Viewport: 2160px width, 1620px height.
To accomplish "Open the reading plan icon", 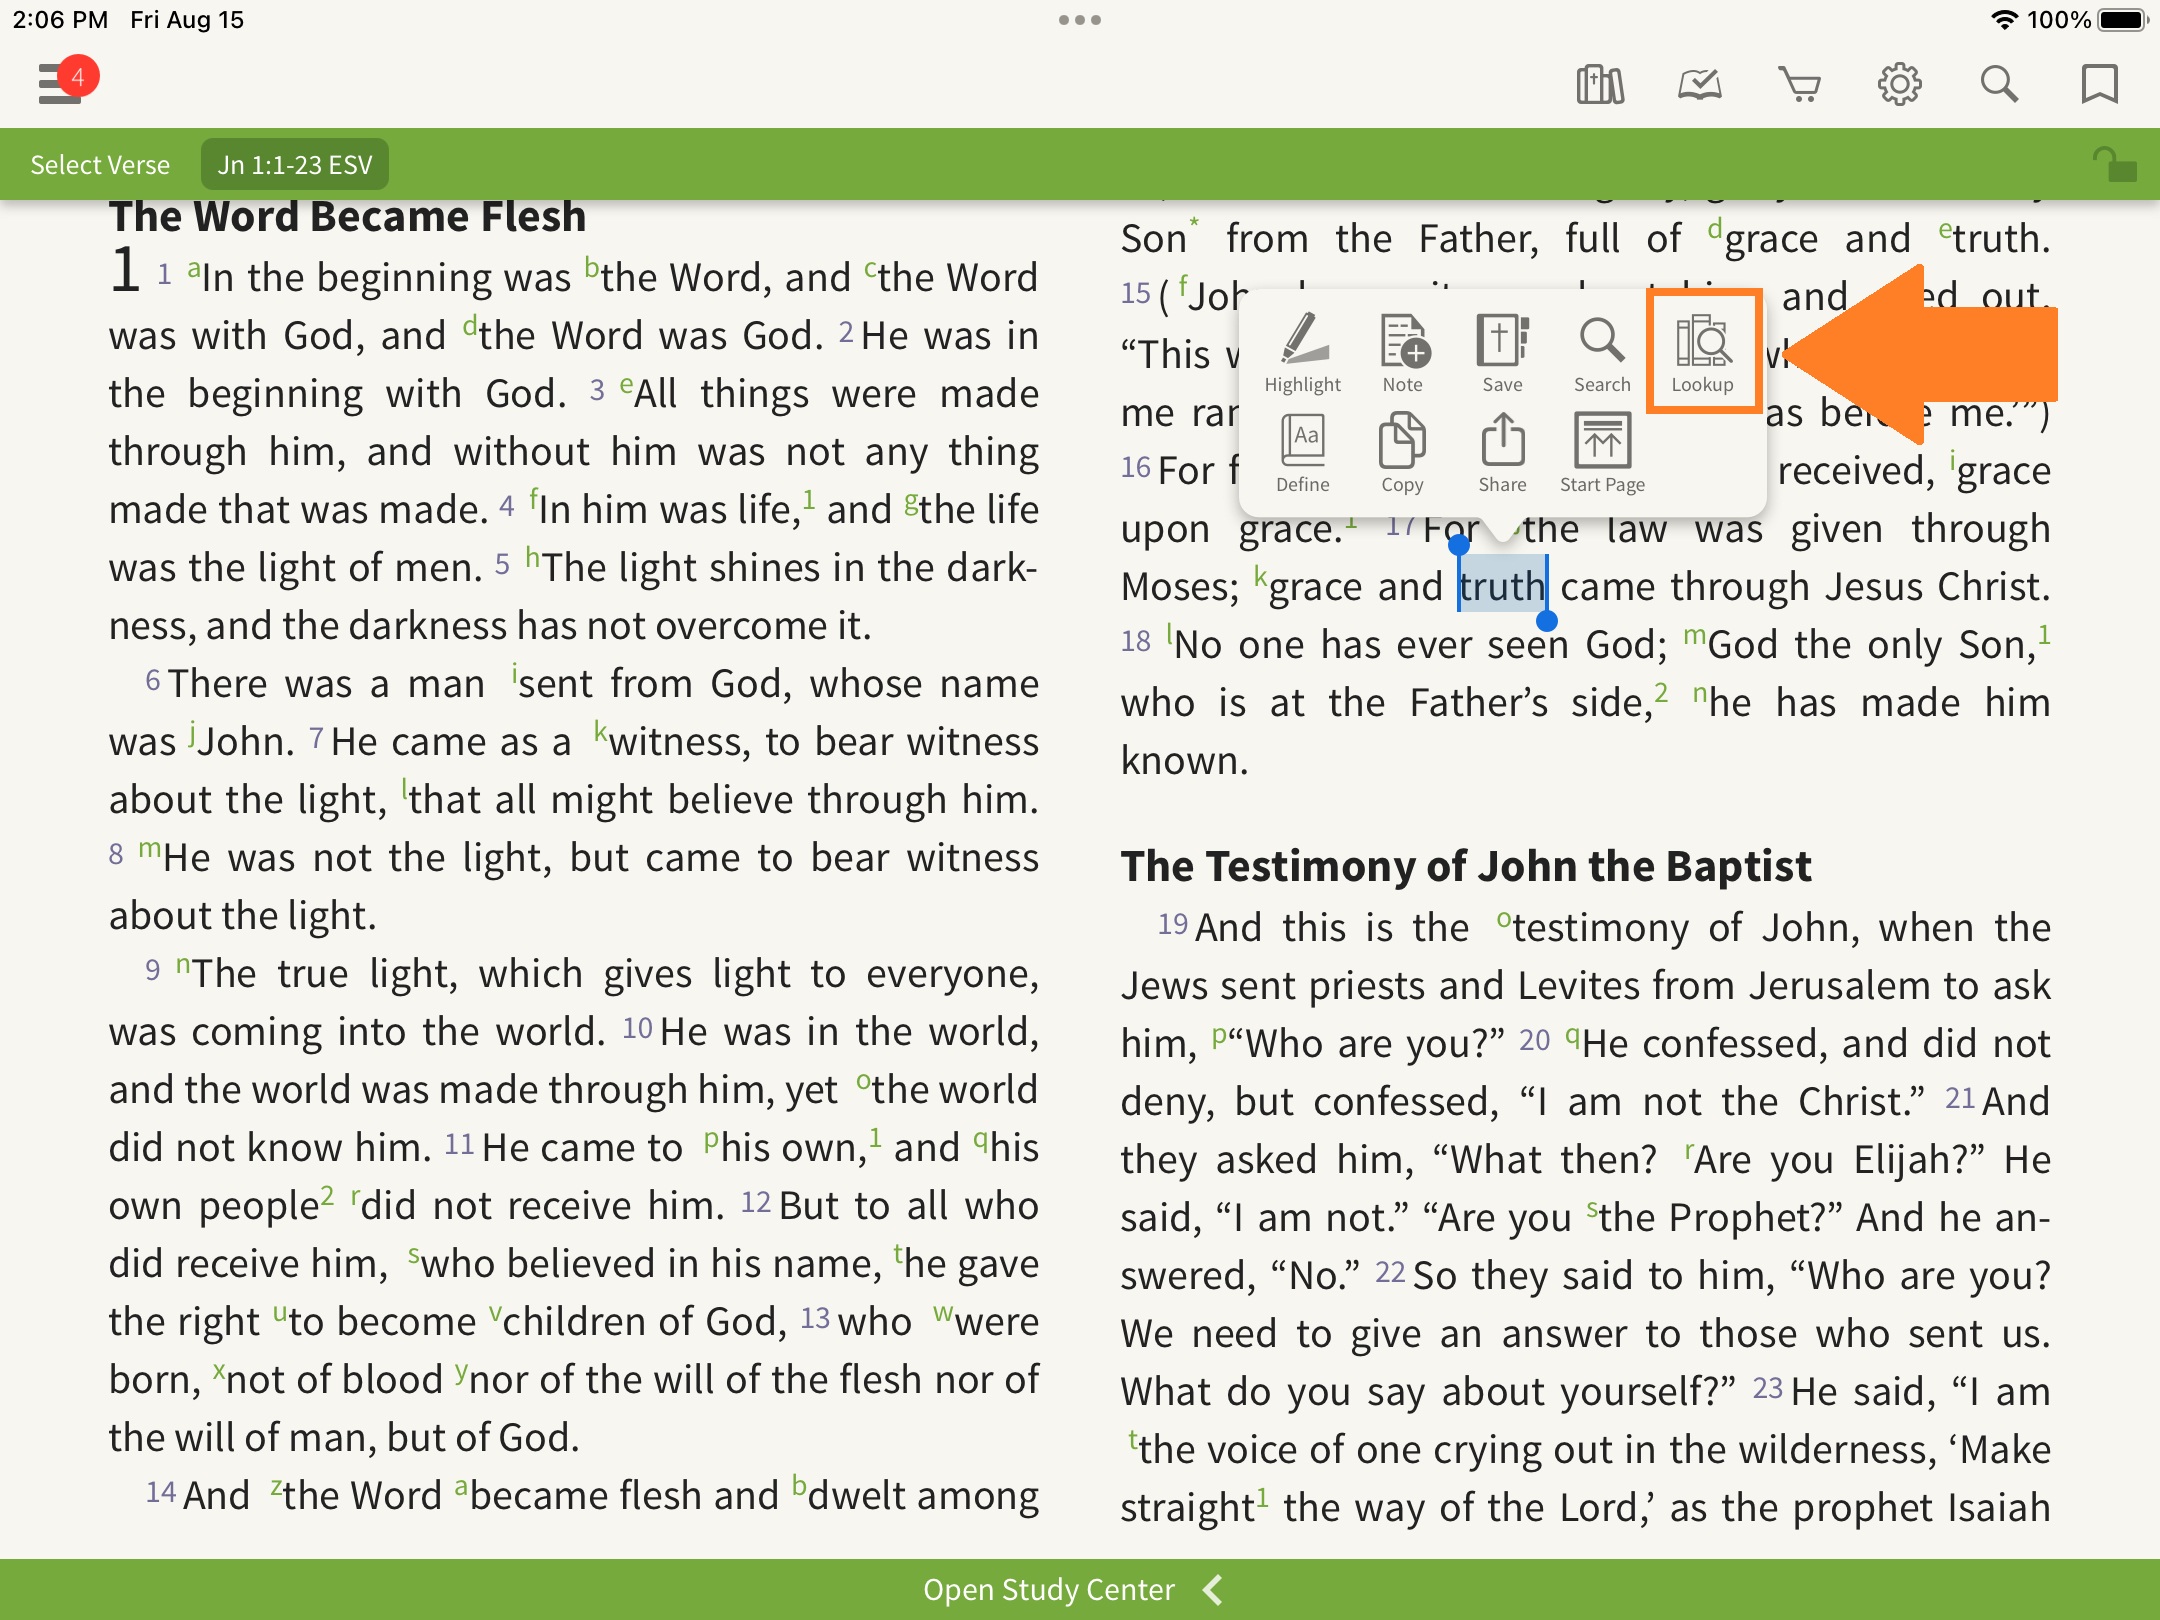I will (x=1700, y=84).
